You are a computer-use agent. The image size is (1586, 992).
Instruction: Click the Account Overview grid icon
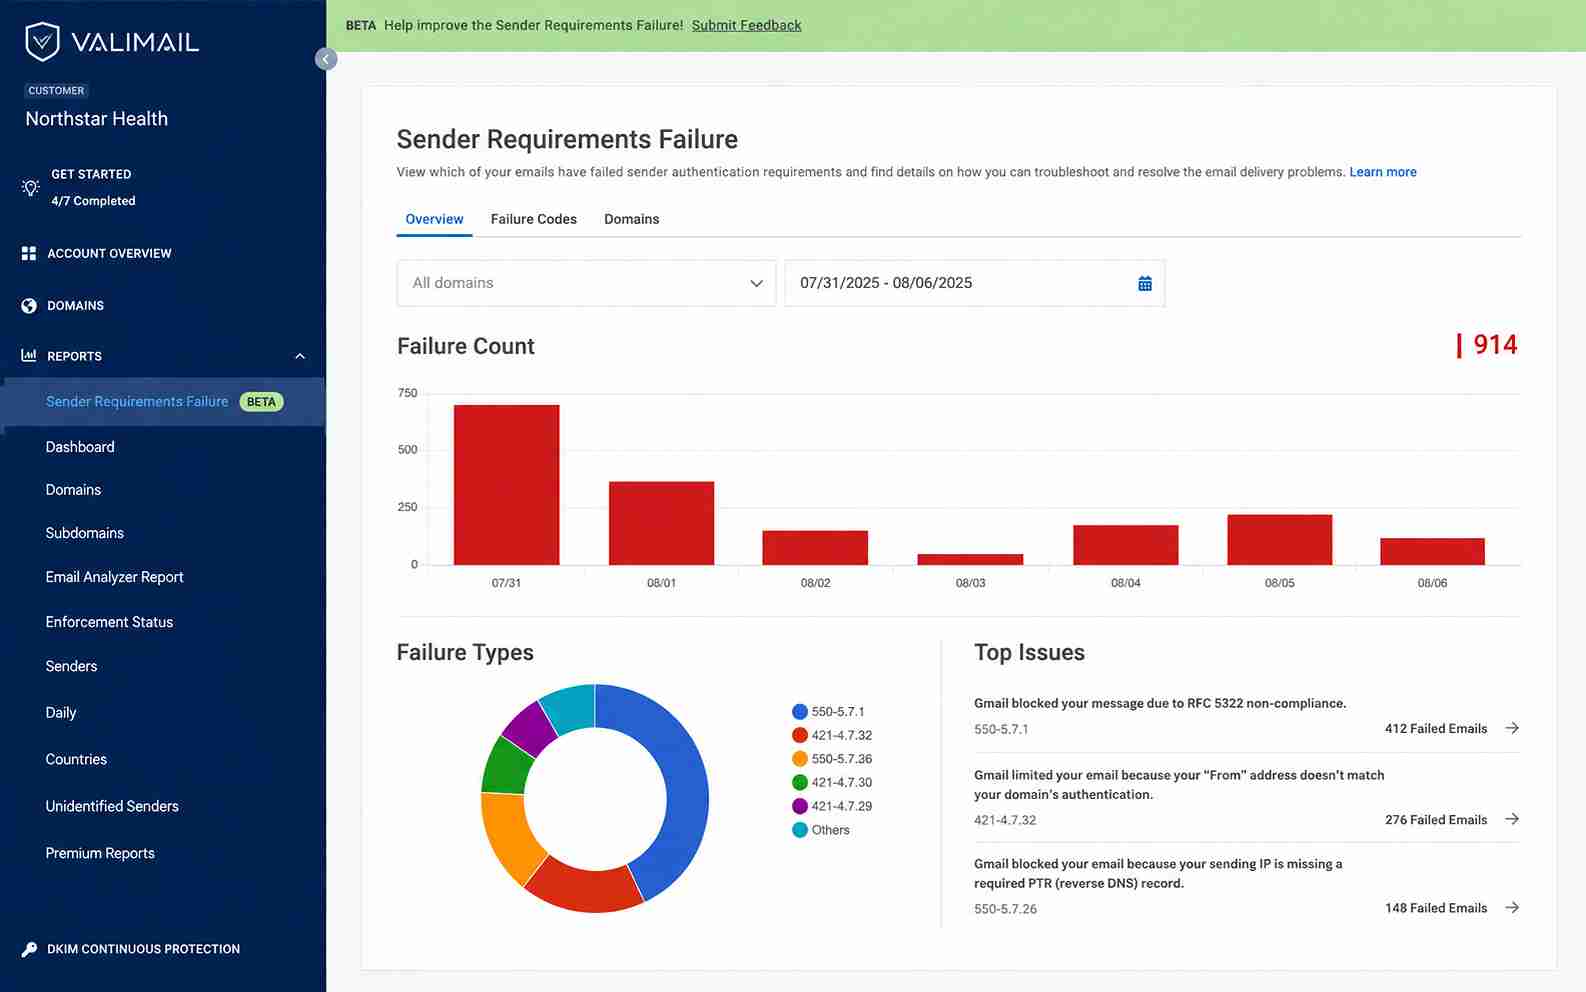click(x=29, y=254)
